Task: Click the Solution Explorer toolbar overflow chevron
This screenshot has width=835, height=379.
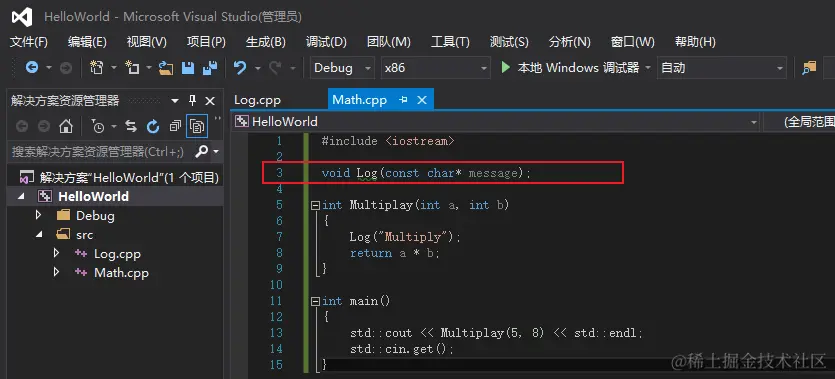Action: (217, 118)
